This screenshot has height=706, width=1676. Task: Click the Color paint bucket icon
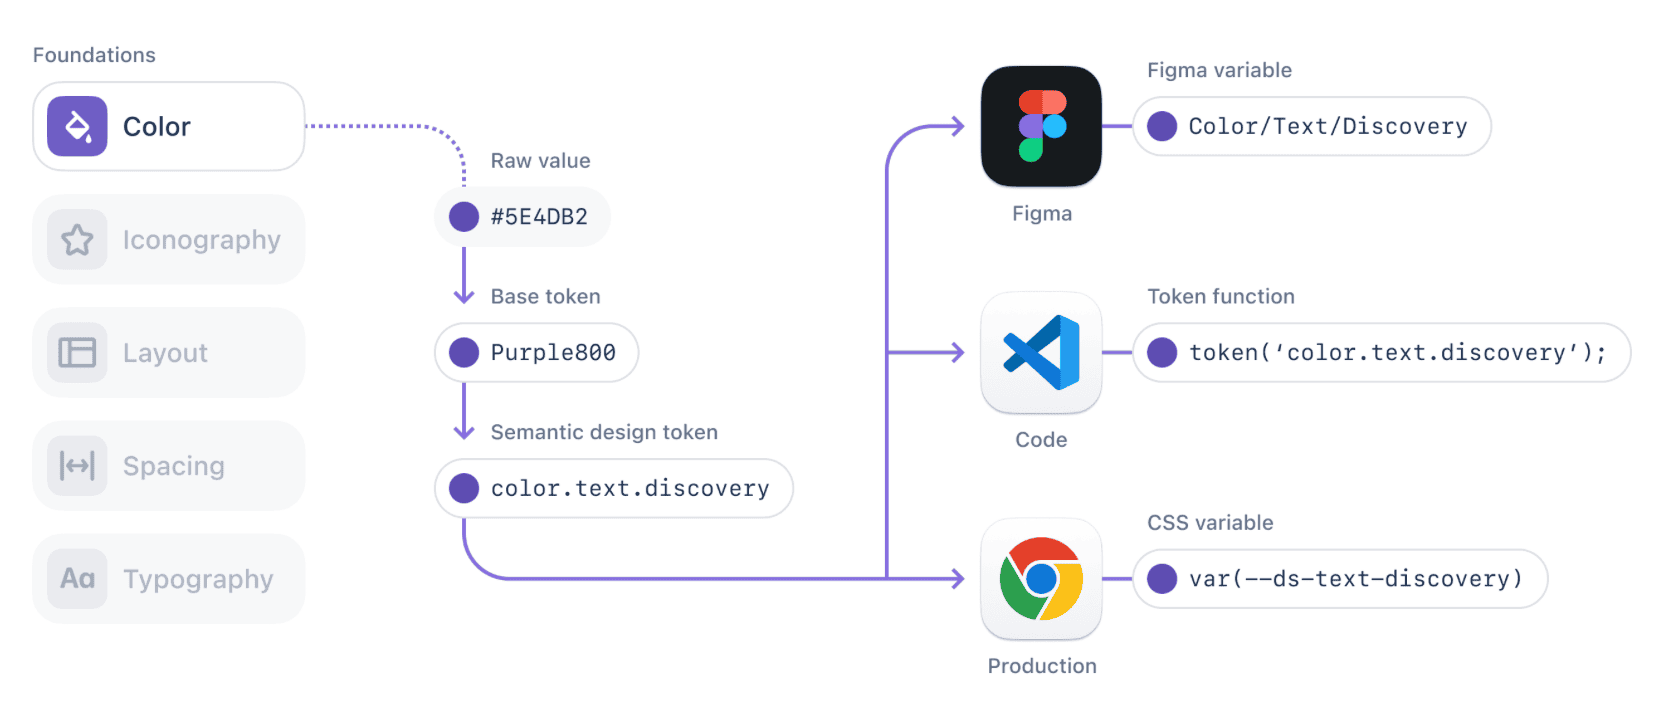tap(77, 126)
